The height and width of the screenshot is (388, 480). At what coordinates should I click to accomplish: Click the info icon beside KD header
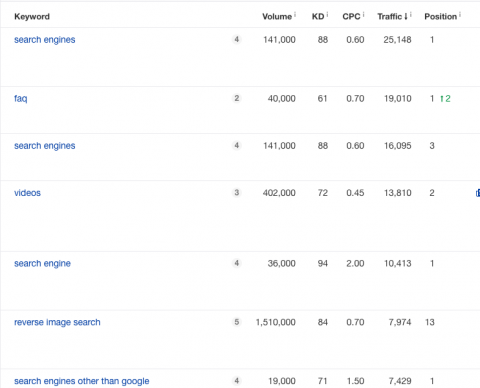coord(327,14)
